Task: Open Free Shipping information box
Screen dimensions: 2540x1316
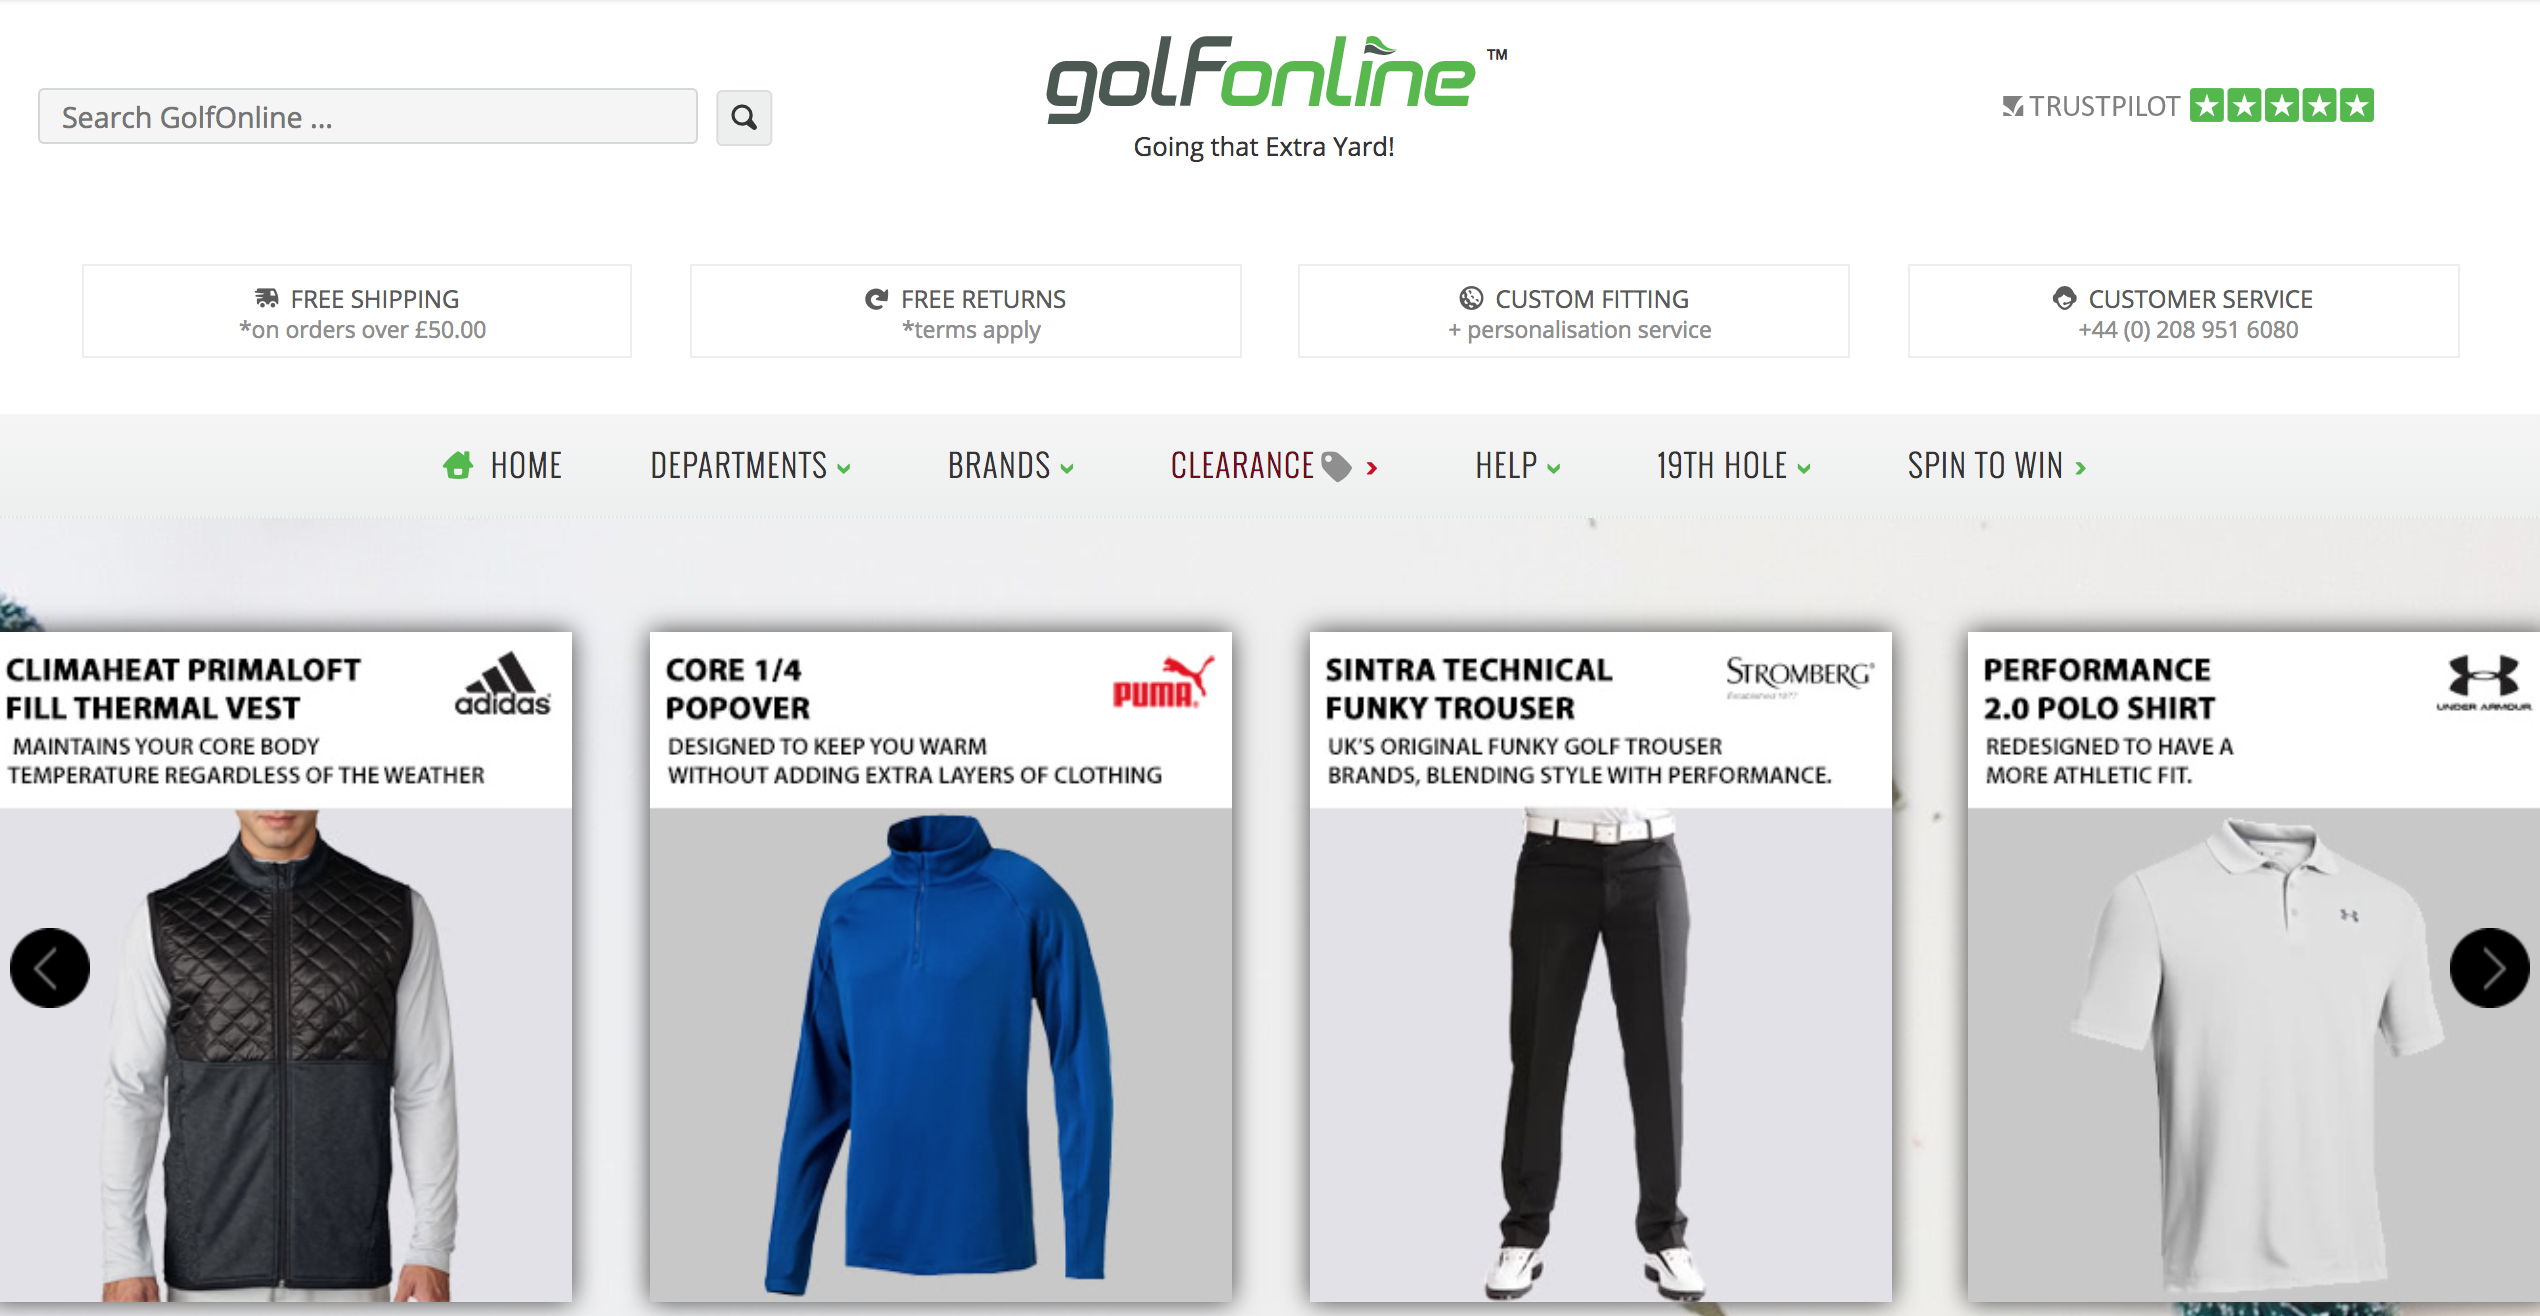Action: (357, 311)
